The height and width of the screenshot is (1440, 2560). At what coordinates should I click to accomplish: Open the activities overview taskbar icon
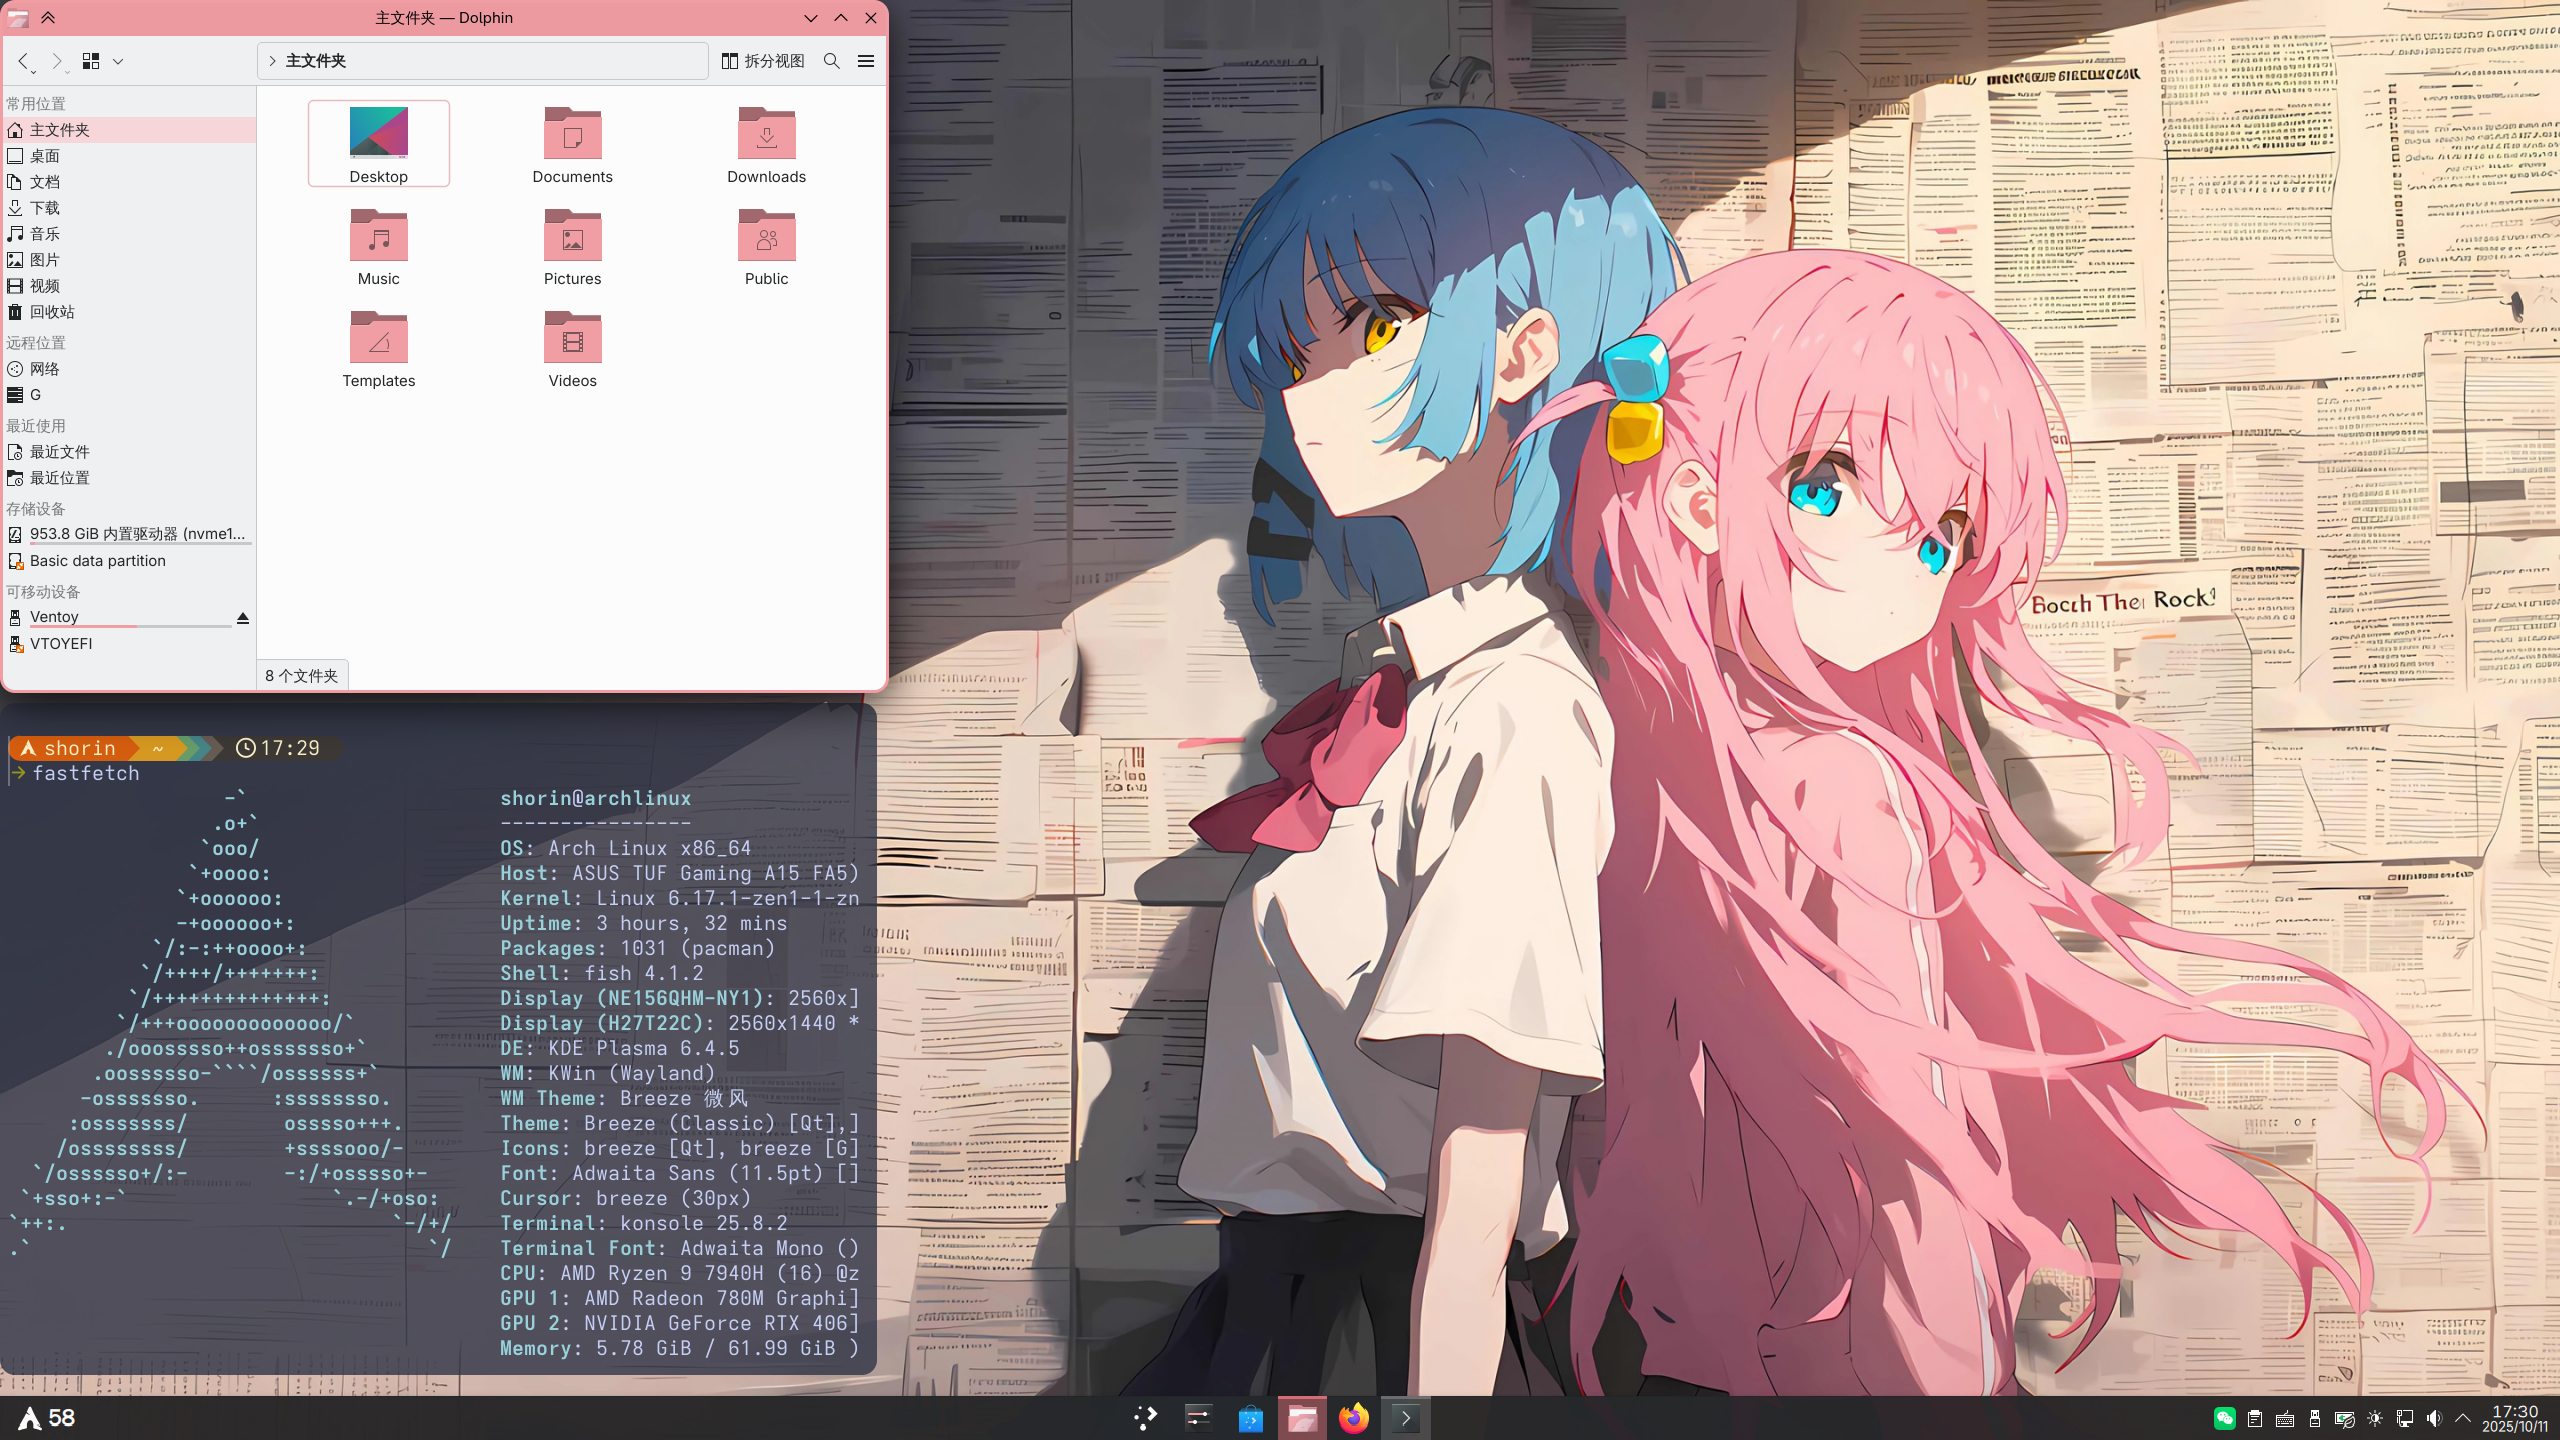click(1145, 1418)
